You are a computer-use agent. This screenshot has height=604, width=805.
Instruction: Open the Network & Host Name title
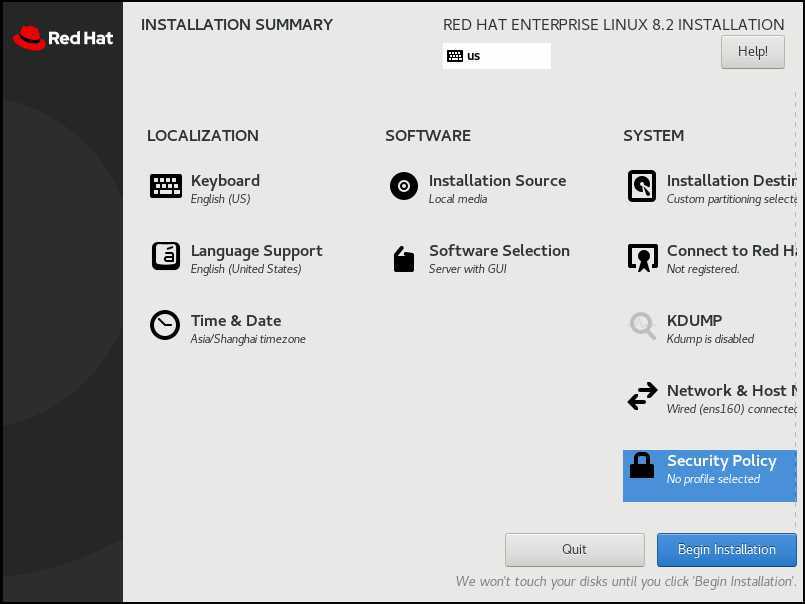point(732,390)
